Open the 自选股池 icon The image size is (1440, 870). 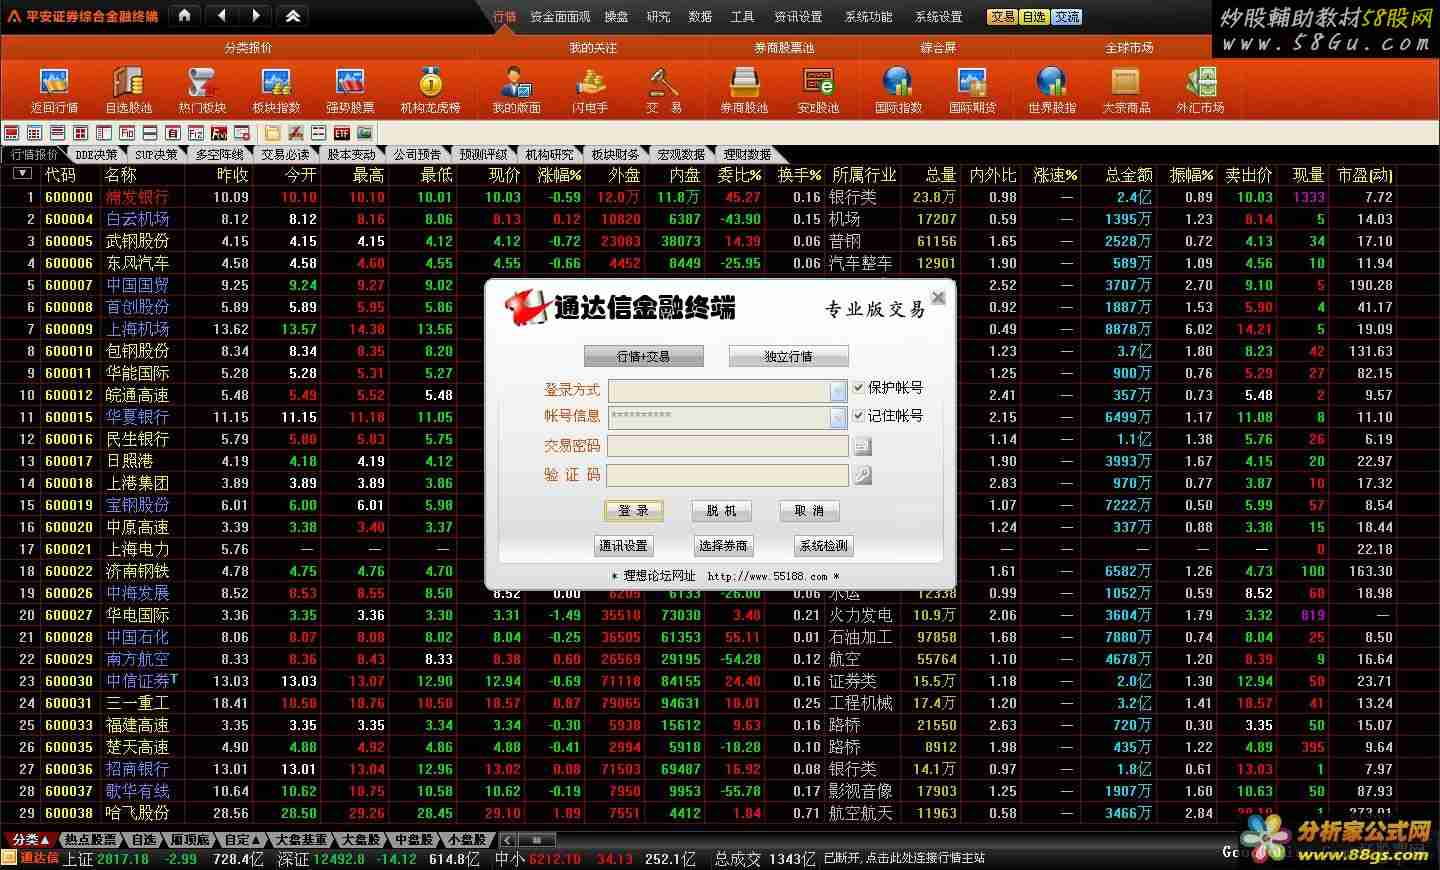click(x=128, y=90)
